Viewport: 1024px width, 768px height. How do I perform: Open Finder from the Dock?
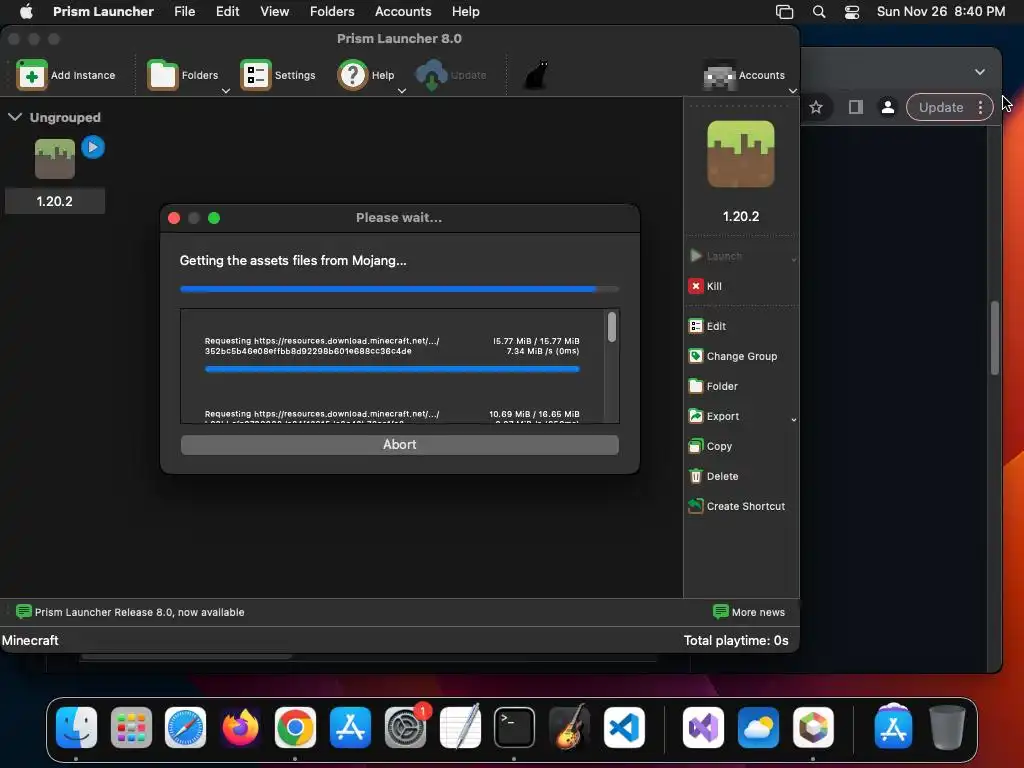(x=76, y=728)
